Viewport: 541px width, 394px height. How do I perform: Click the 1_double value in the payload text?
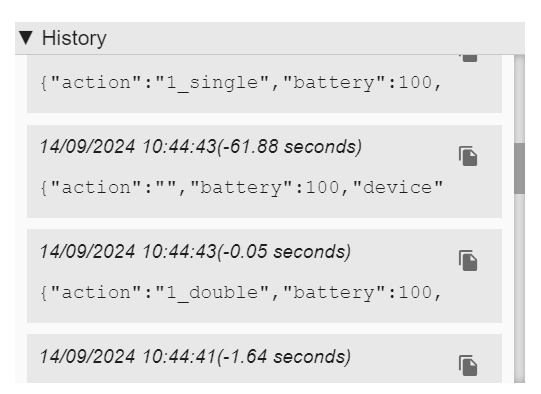coord(212,293)
